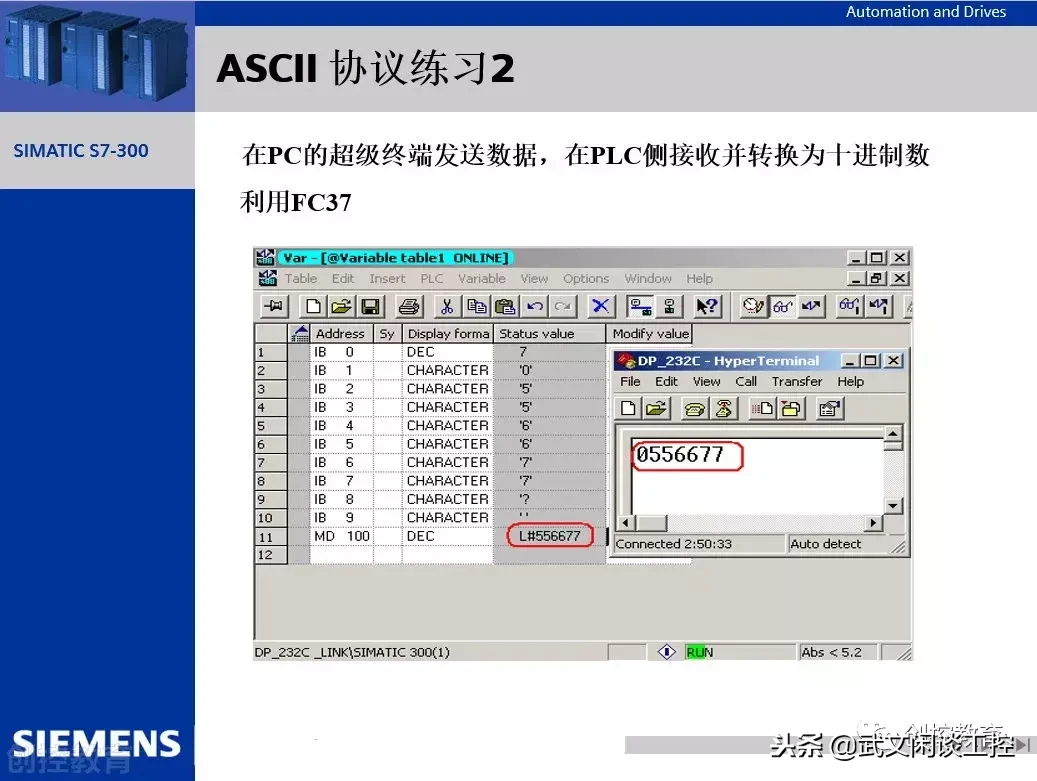Open the Insert menu
1037x781 pixels.
[x=388, y=278]
